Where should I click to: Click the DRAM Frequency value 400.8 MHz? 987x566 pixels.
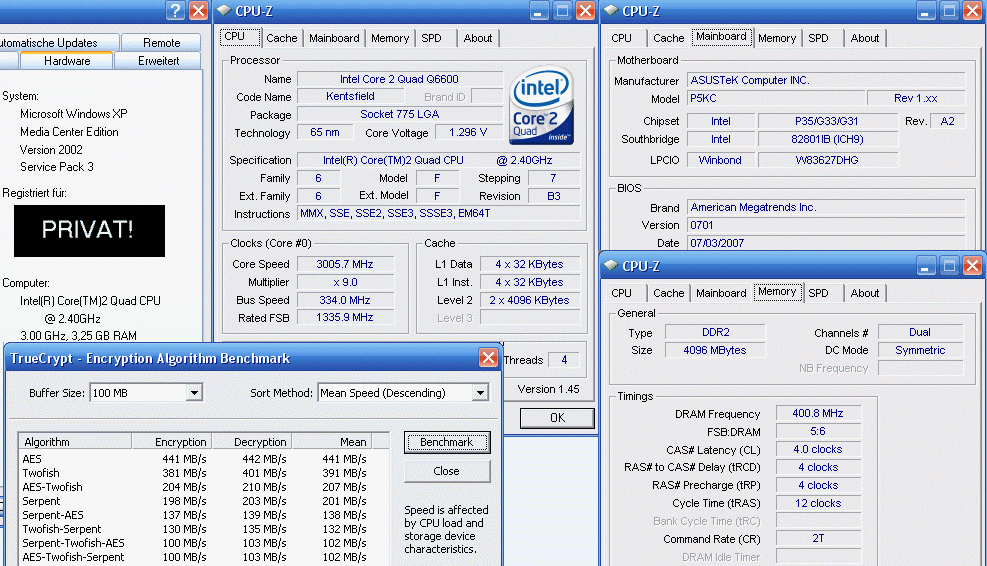coord(818,413)
